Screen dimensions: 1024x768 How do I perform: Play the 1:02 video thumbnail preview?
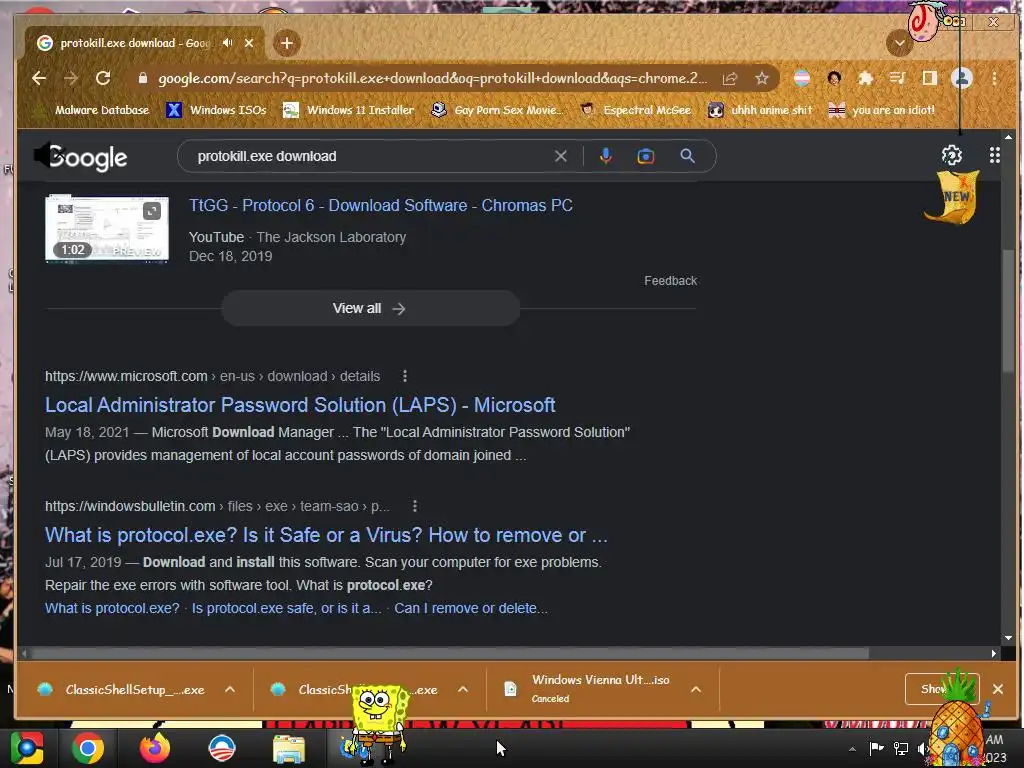(106, 229)
